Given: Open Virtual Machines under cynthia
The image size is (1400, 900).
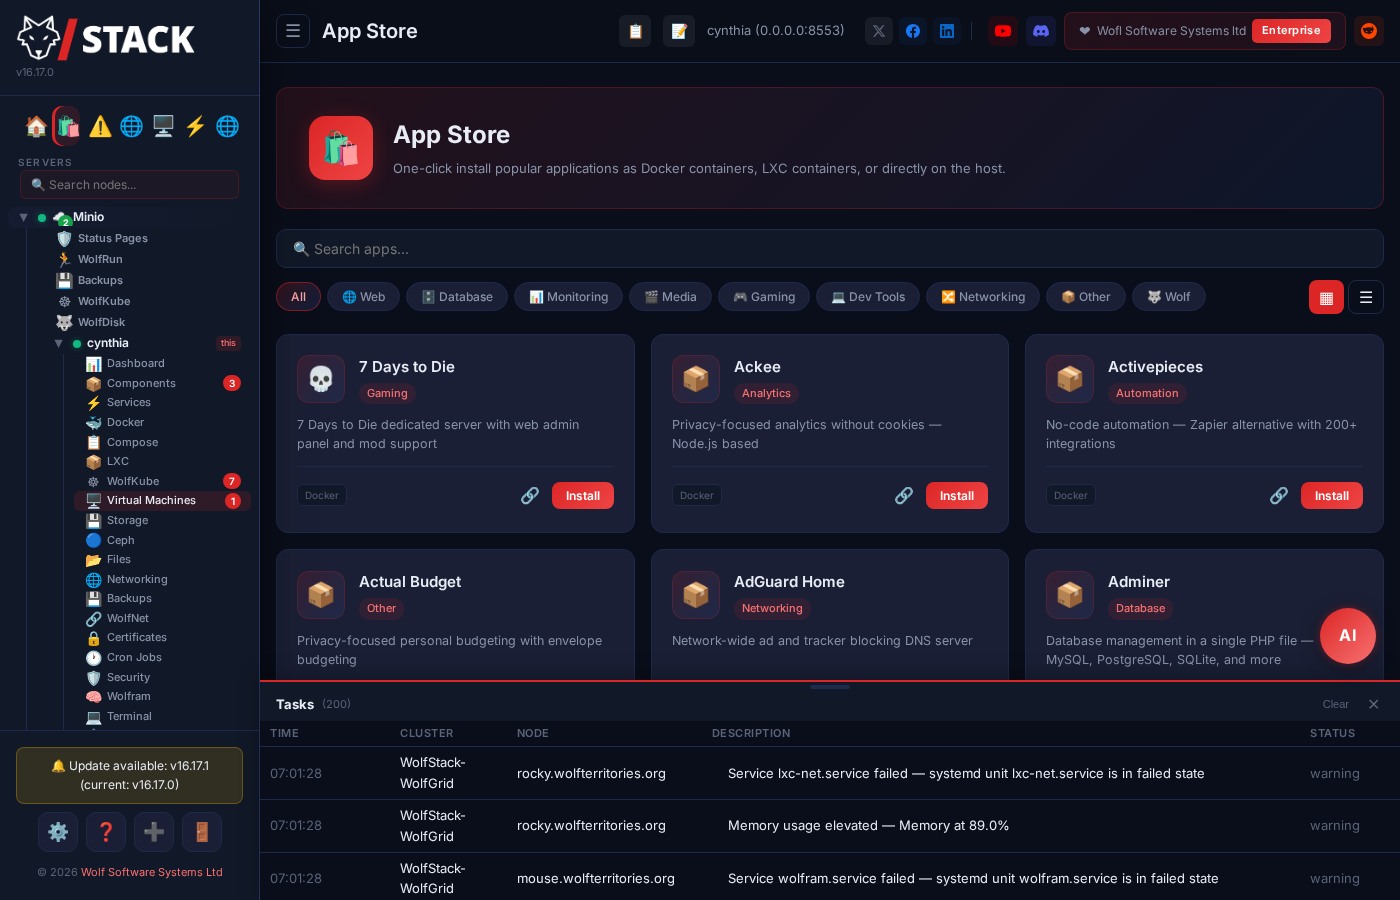Looking at the screenshot, I should point(162,501).
